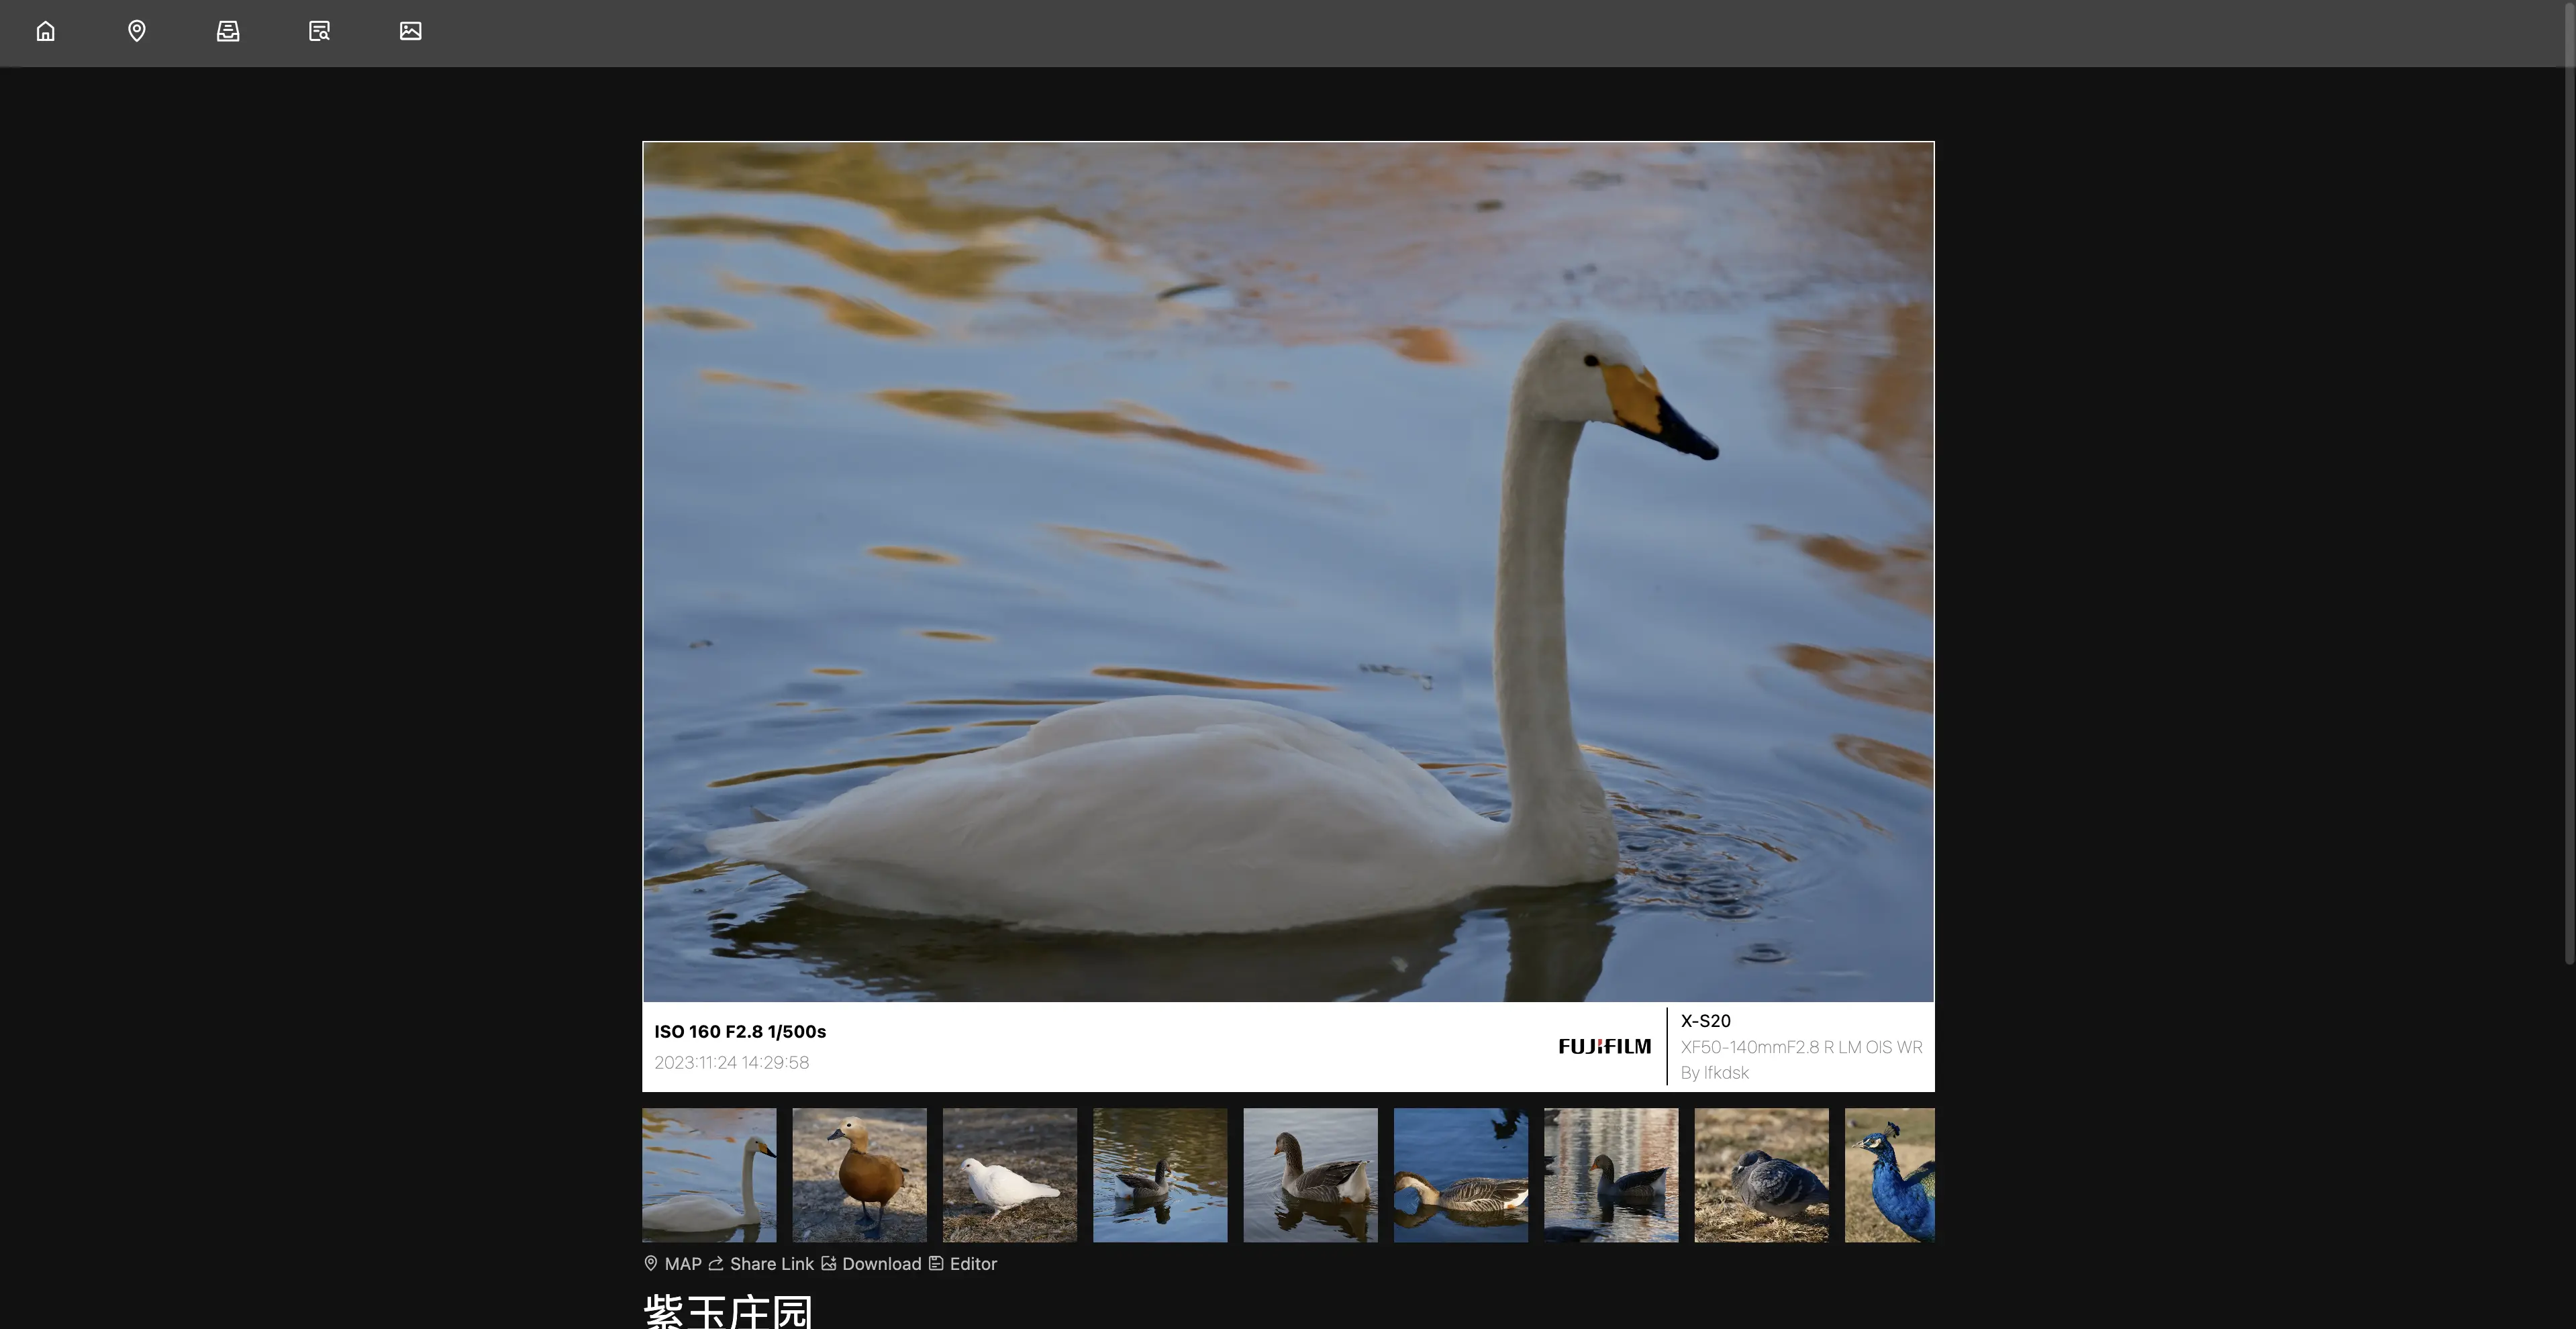Click the 'X-S20' camera model text
This screenshot has width=2576, height=1329.
click(1705, 1021)
